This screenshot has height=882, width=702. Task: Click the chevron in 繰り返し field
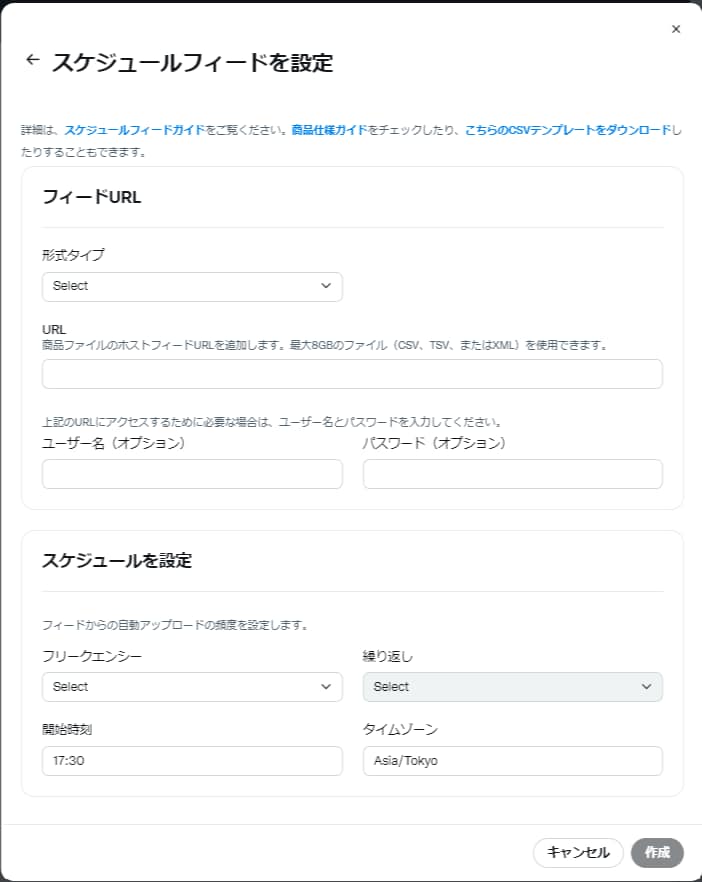coord(646,687)
